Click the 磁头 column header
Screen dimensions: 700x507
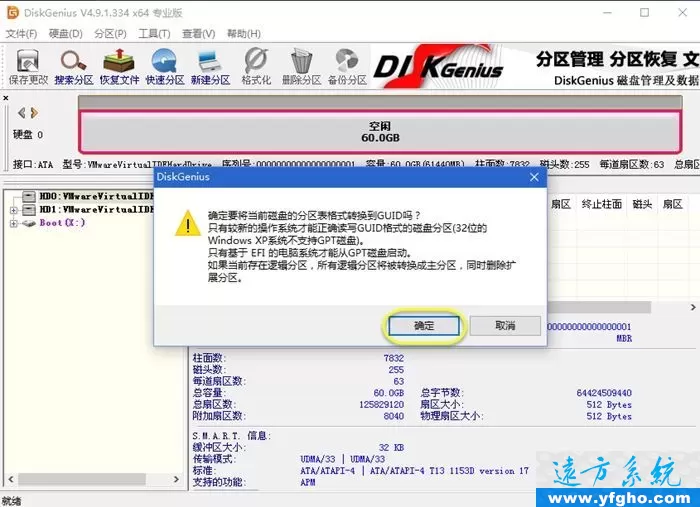[x=642, y=204]
